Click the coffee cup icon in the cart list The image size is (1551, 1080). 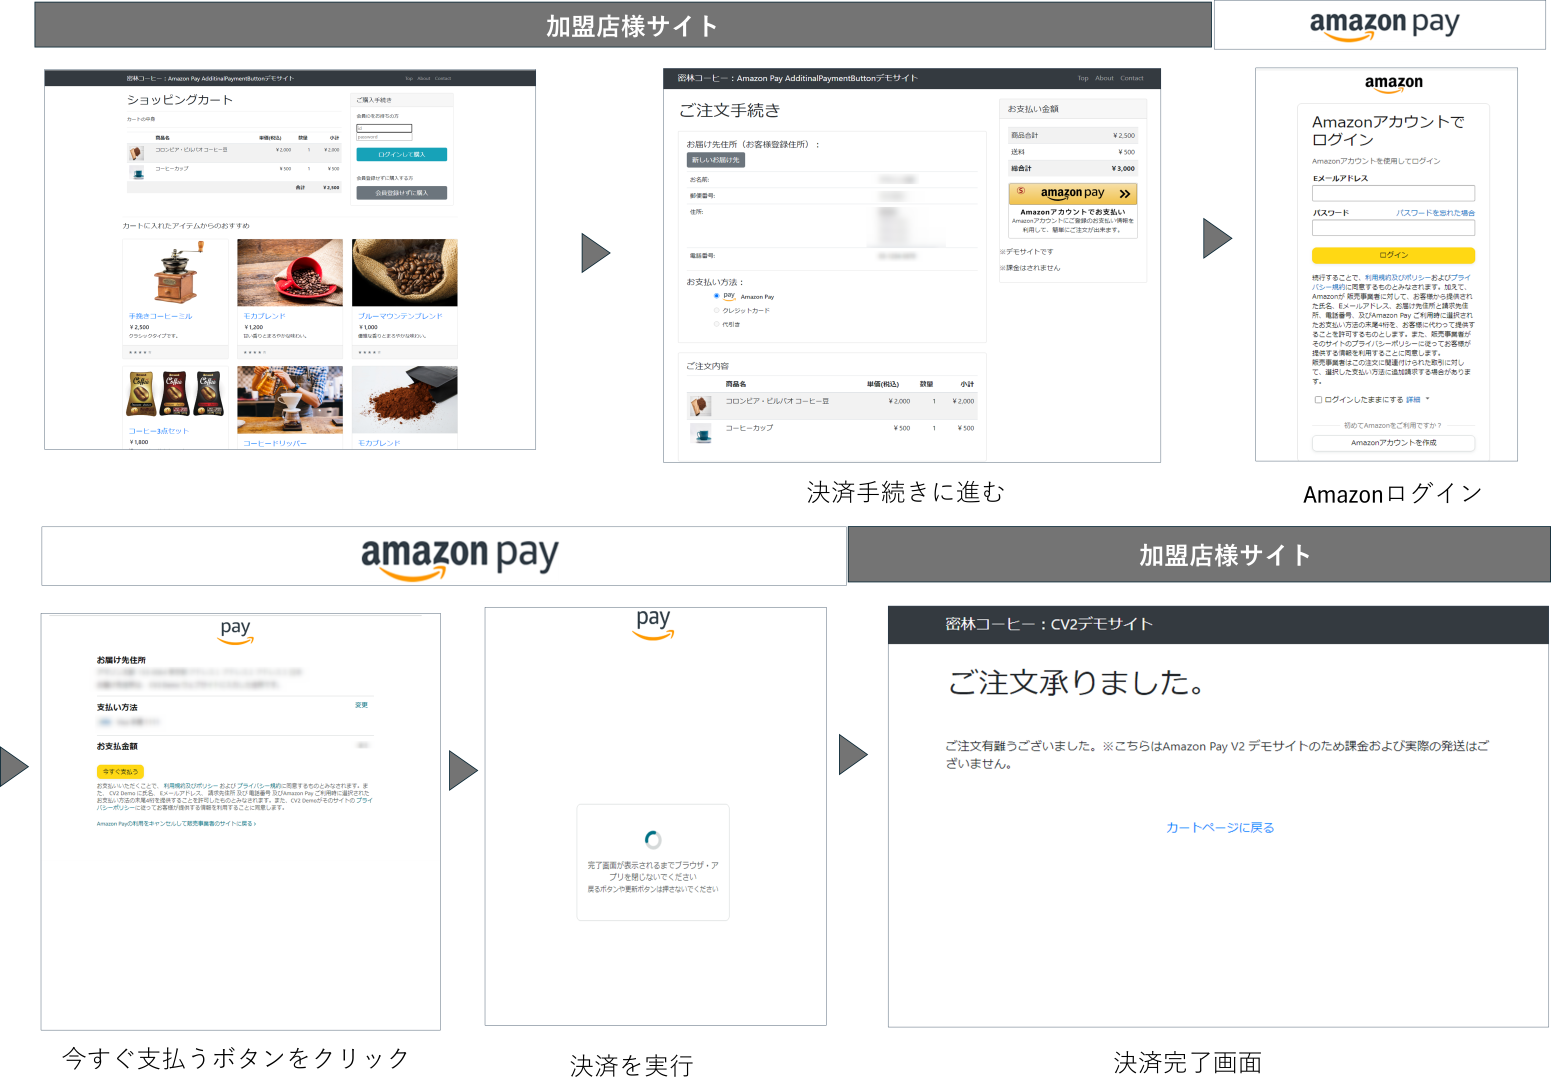[x=136, y=170]
